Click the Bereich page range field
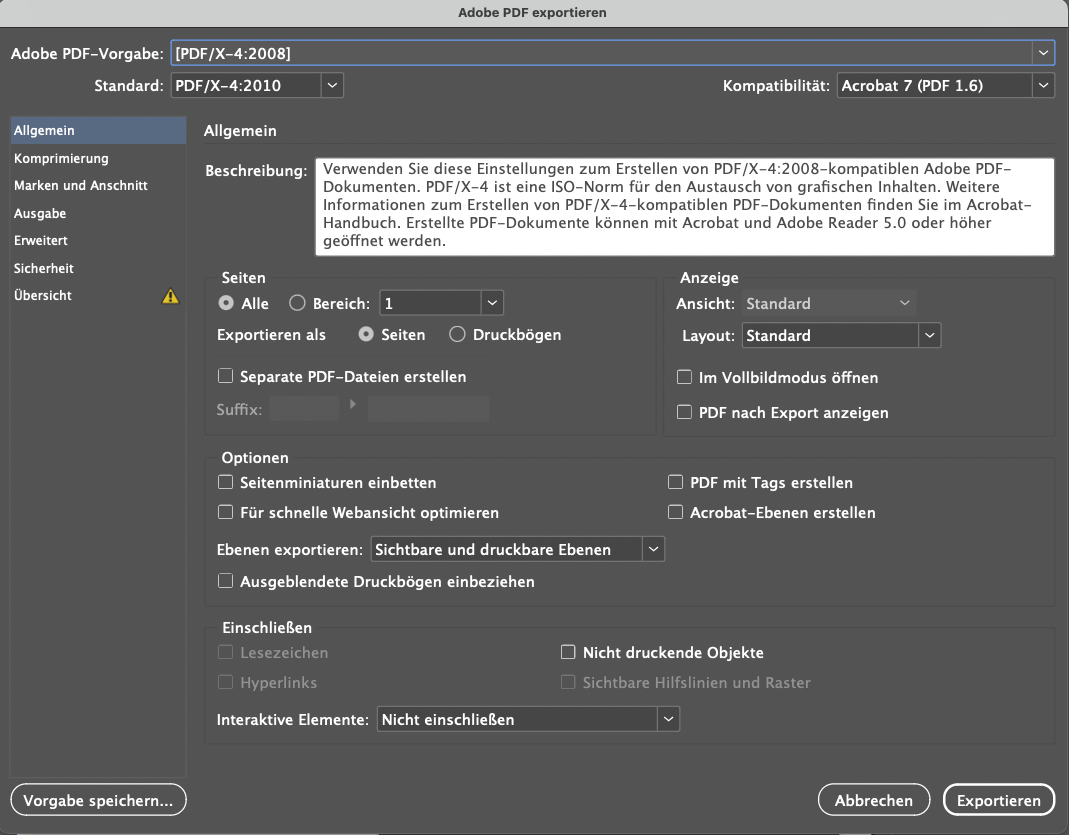The width and height of the screenshot is (1069, 835). (x=430, y=303)
